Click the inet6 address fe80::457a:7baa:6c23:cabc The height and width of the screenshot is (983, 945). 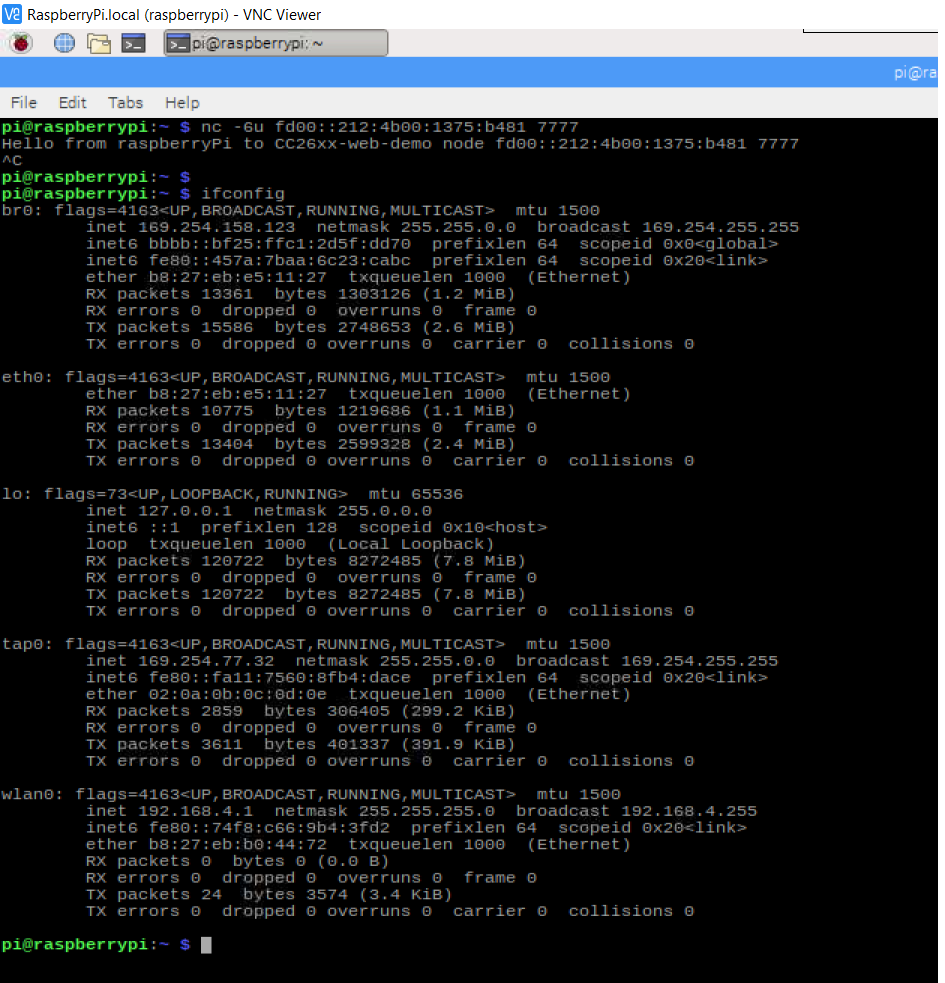[280, 260]
